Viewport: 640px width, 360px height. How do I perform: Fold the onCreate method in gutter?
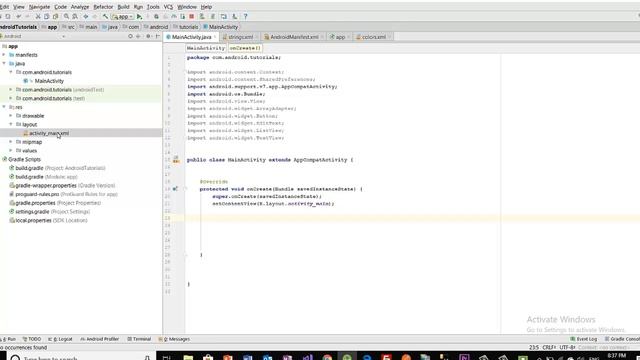185,189
